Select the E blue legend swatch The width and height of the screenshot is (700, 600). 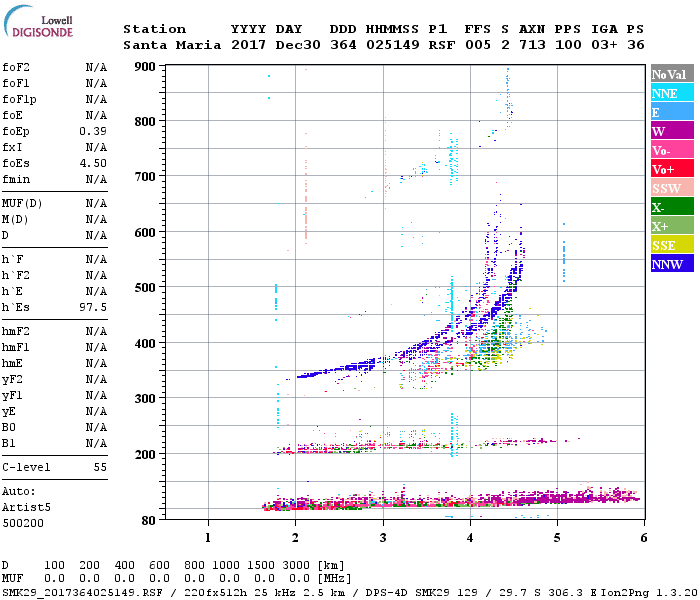(x=672, y=112)
